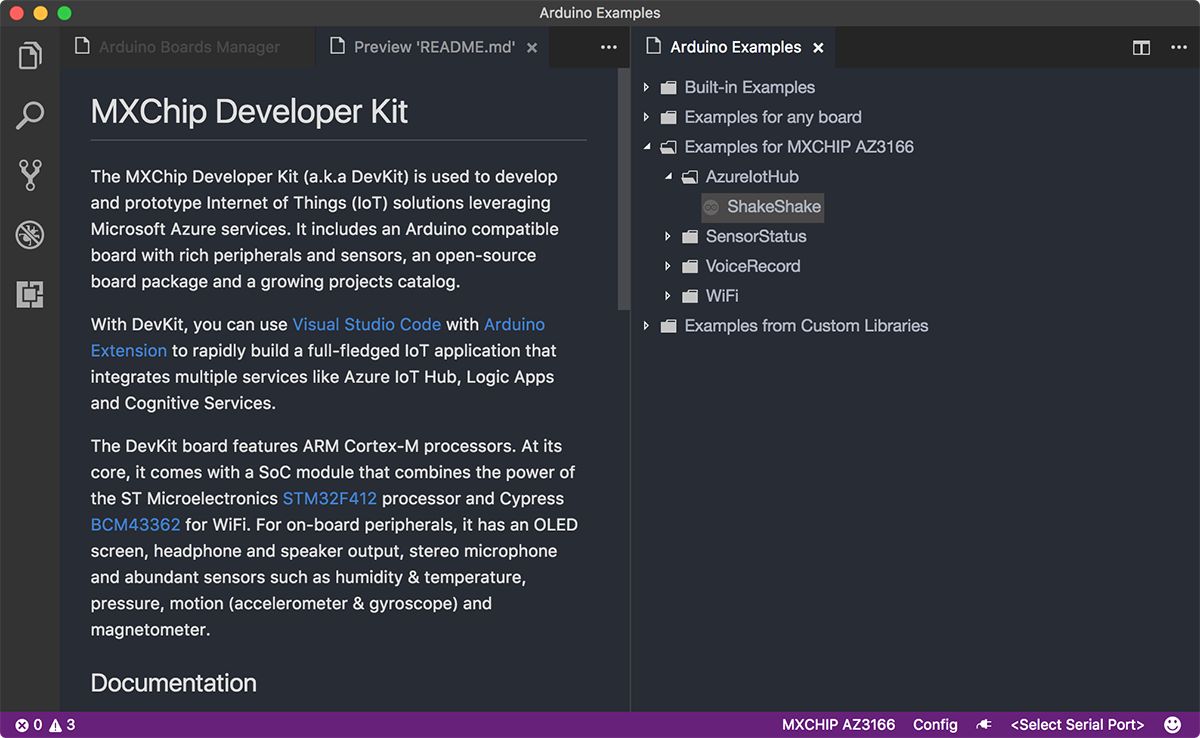Split the editor using the split icon

click(x=1141, y=47)
